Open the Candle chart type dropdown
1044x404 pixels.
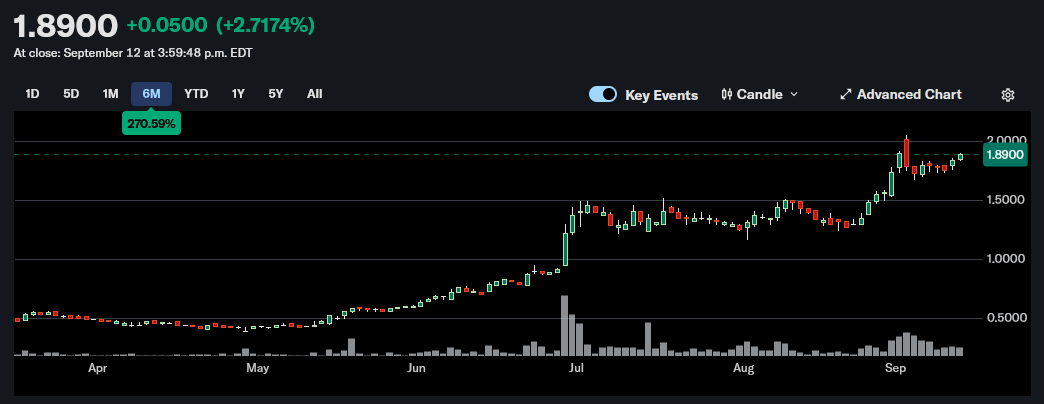point(760,95)
